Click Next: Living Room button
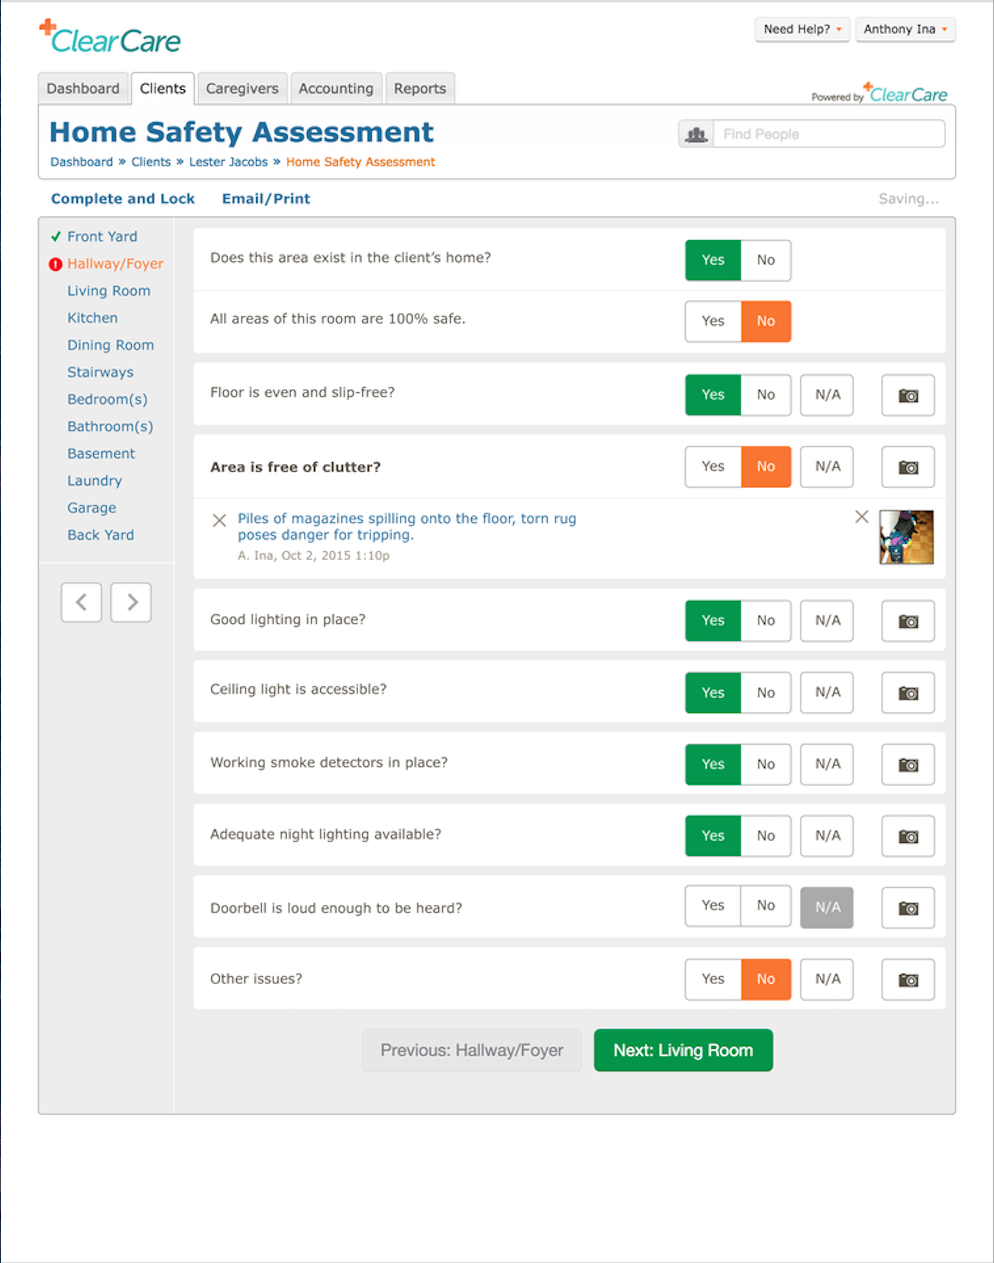The image size is (994, 1263). point(683,1050)
